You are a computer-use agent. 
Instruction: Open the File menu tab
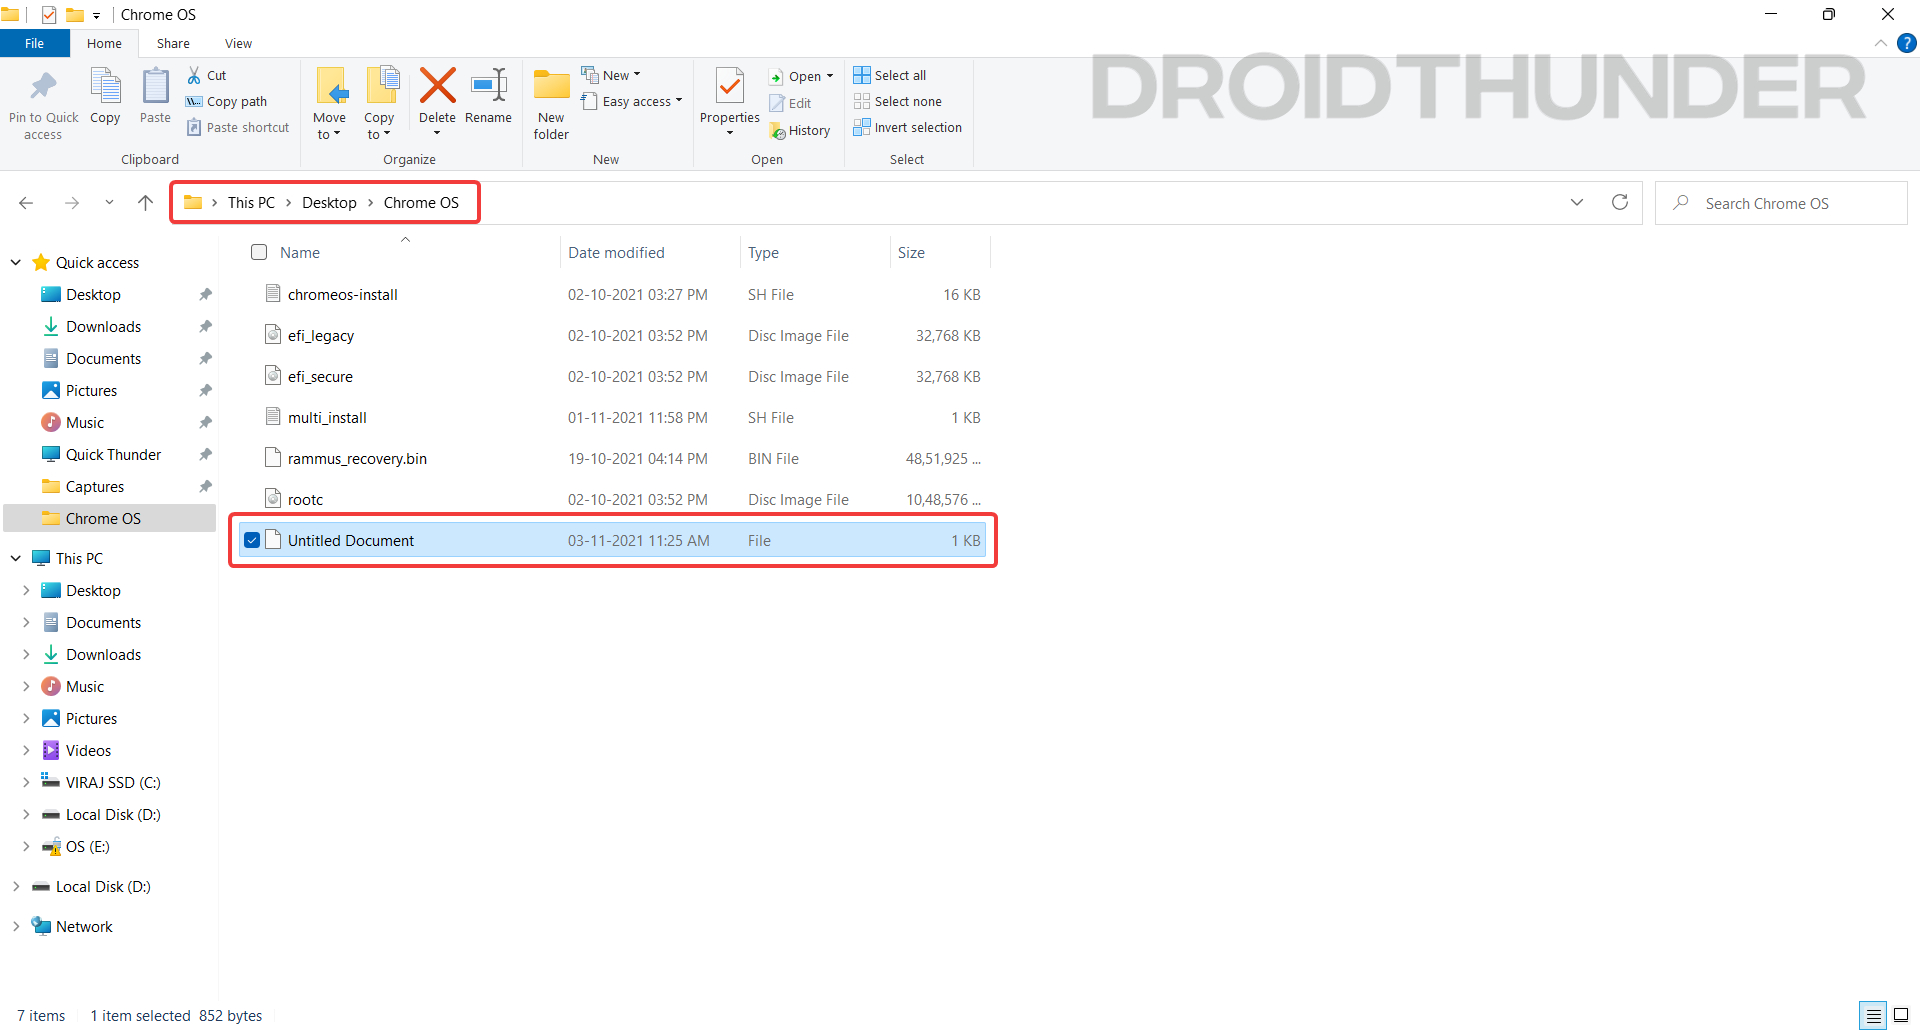(35, 43)
